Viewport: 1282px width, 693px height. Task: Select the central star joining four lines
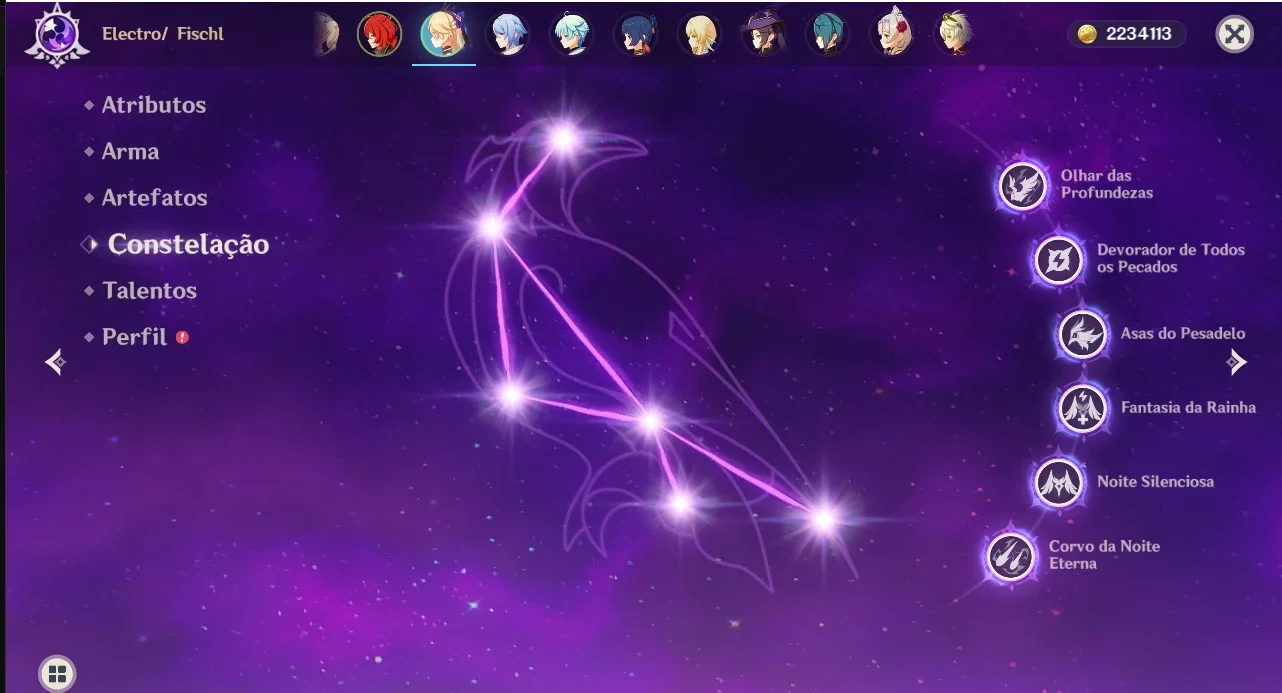tap(650, 421)
